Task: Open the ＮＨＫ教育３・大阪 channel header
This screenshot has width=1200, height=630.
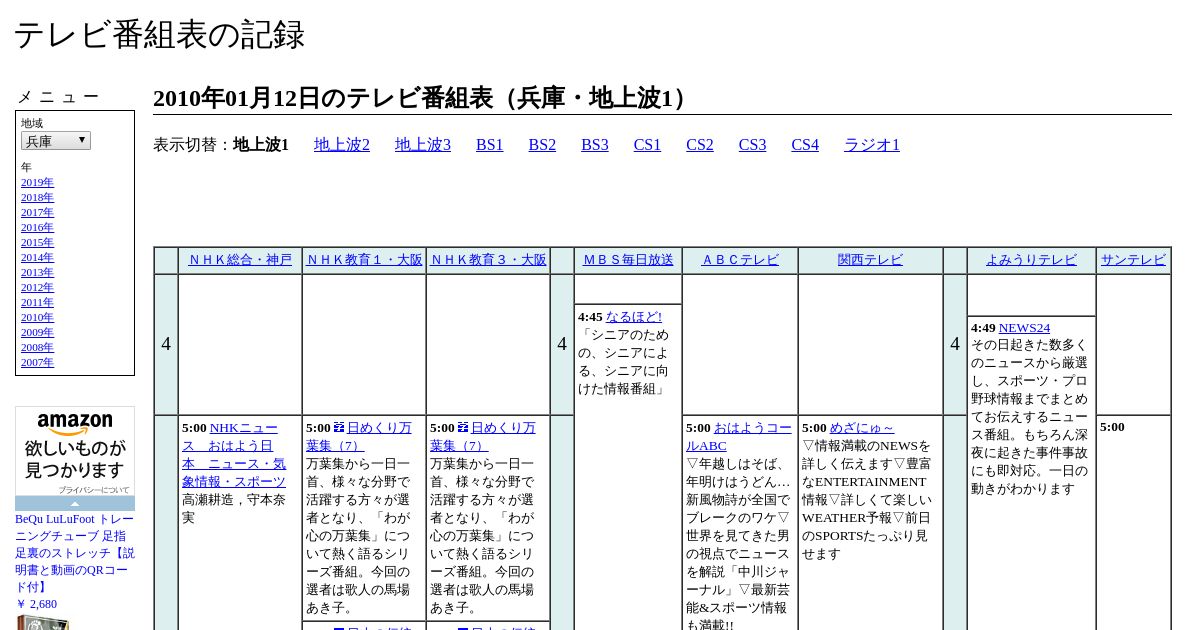Action: [x=488, y=260]
